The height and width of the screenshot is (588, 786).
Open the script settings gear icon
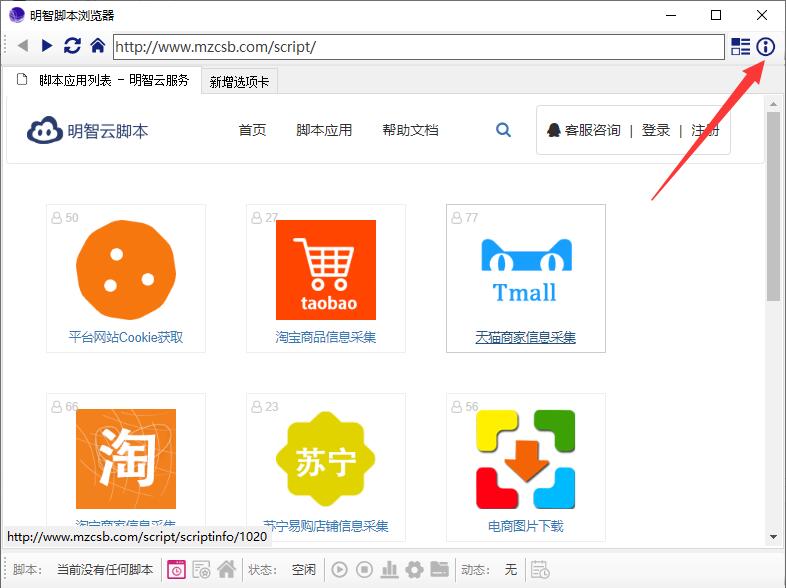coord(415,569)
